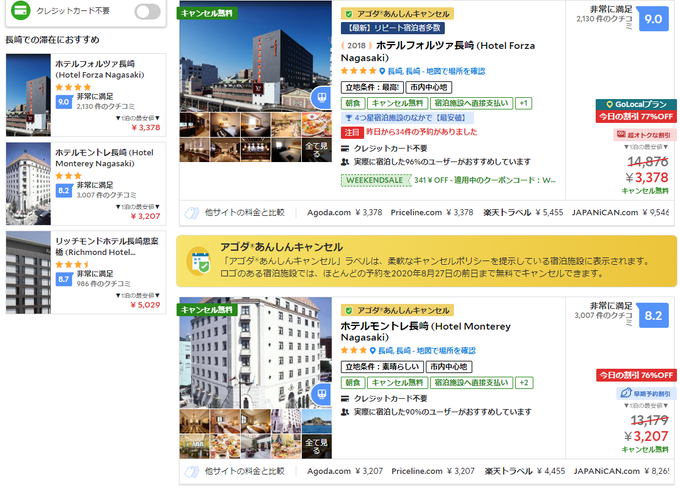The height and width of the screenshot is (488, 680).
Task: Click Forza アゴダあんしんキャンセル badge
Action: [397, 14]
